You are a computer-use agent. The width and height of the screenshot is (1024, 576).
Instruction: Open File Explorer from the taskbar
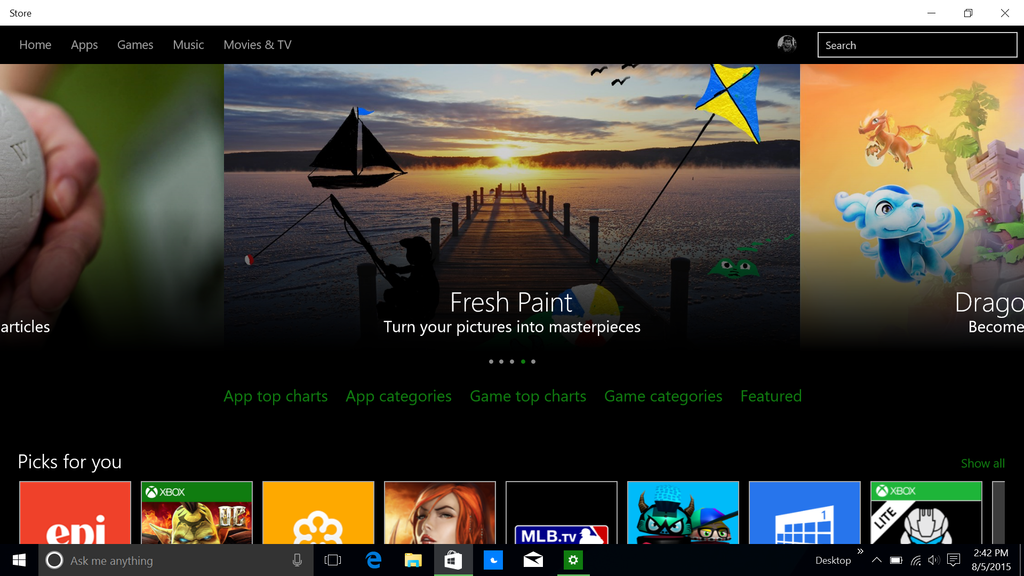pyautogui.click(x=413, y=560)
